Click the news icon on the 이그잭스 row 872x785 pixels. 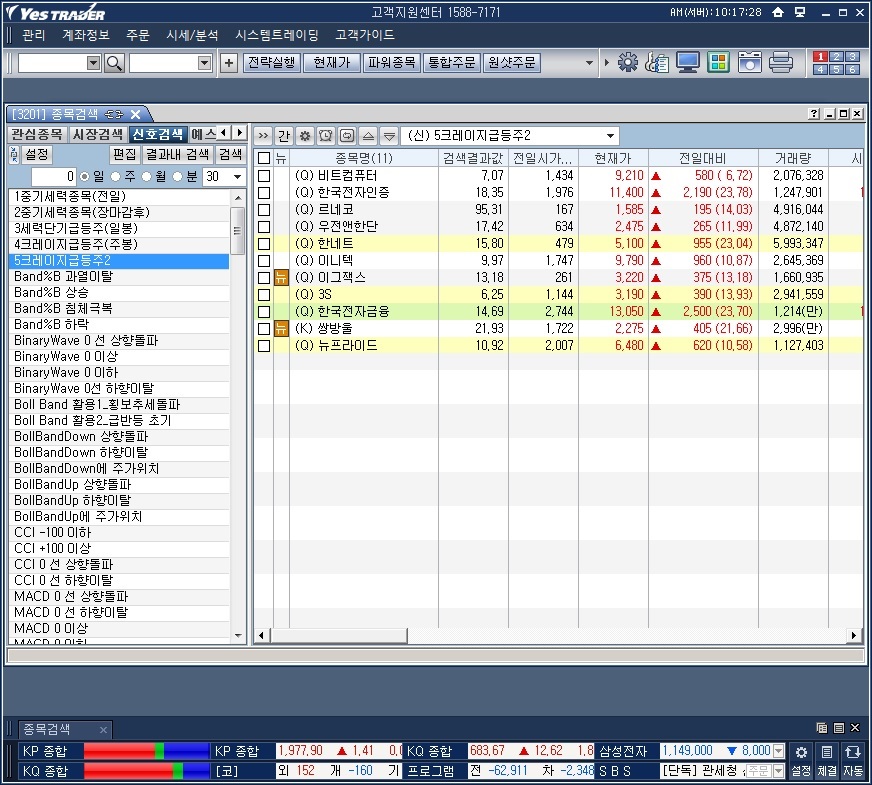281,277
